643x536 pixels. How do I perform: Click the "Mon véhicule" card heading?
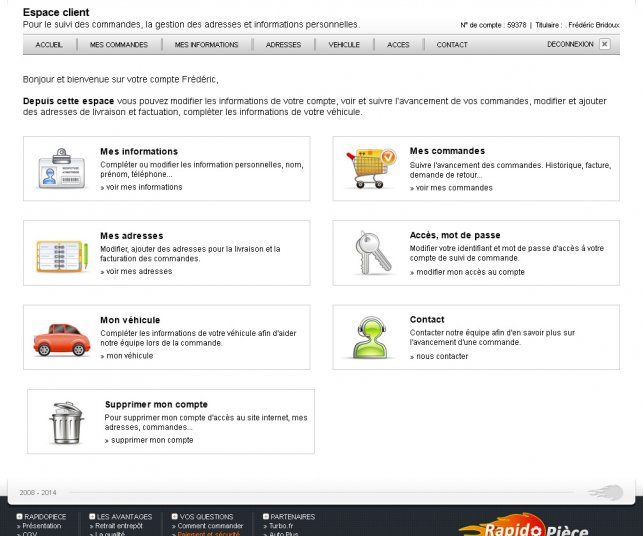[x=130, y=320]
